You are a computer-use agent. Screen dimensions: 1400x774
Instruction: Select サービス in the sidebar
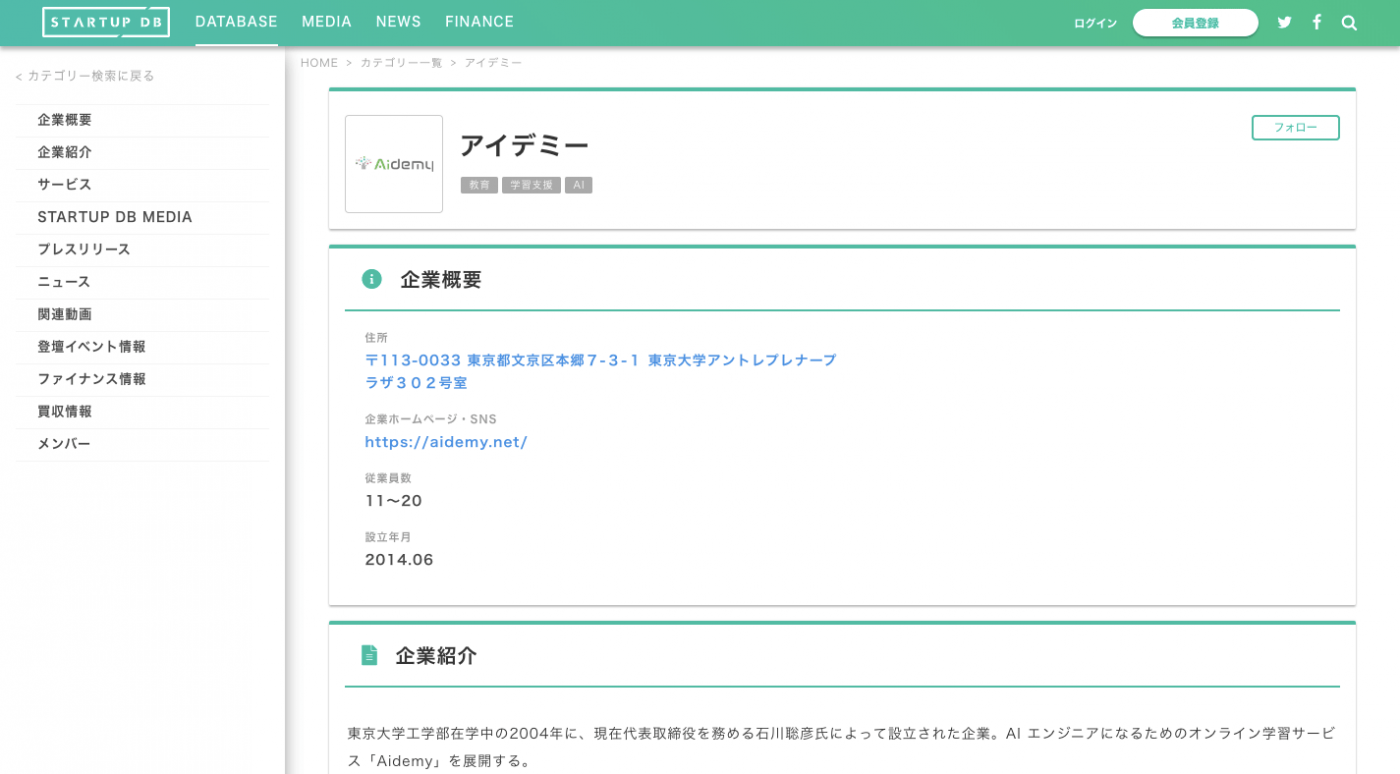pos(142,185)
